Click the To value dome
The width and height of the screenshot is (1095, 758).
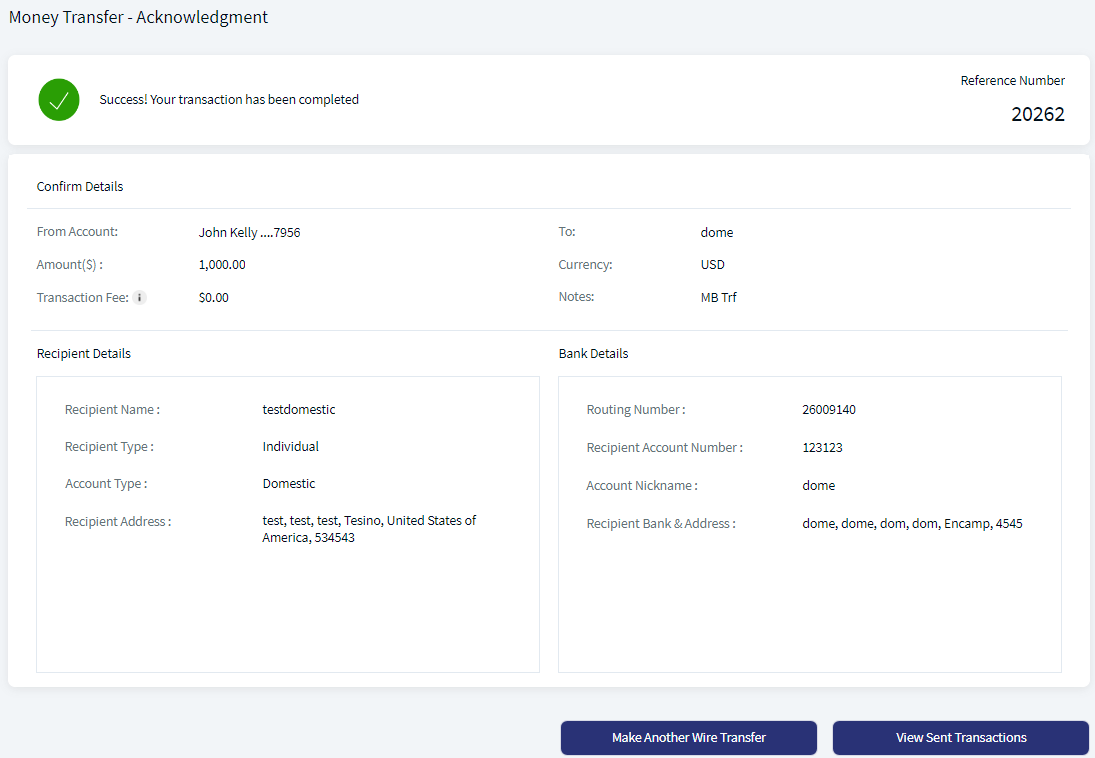(x=717, y=233)
